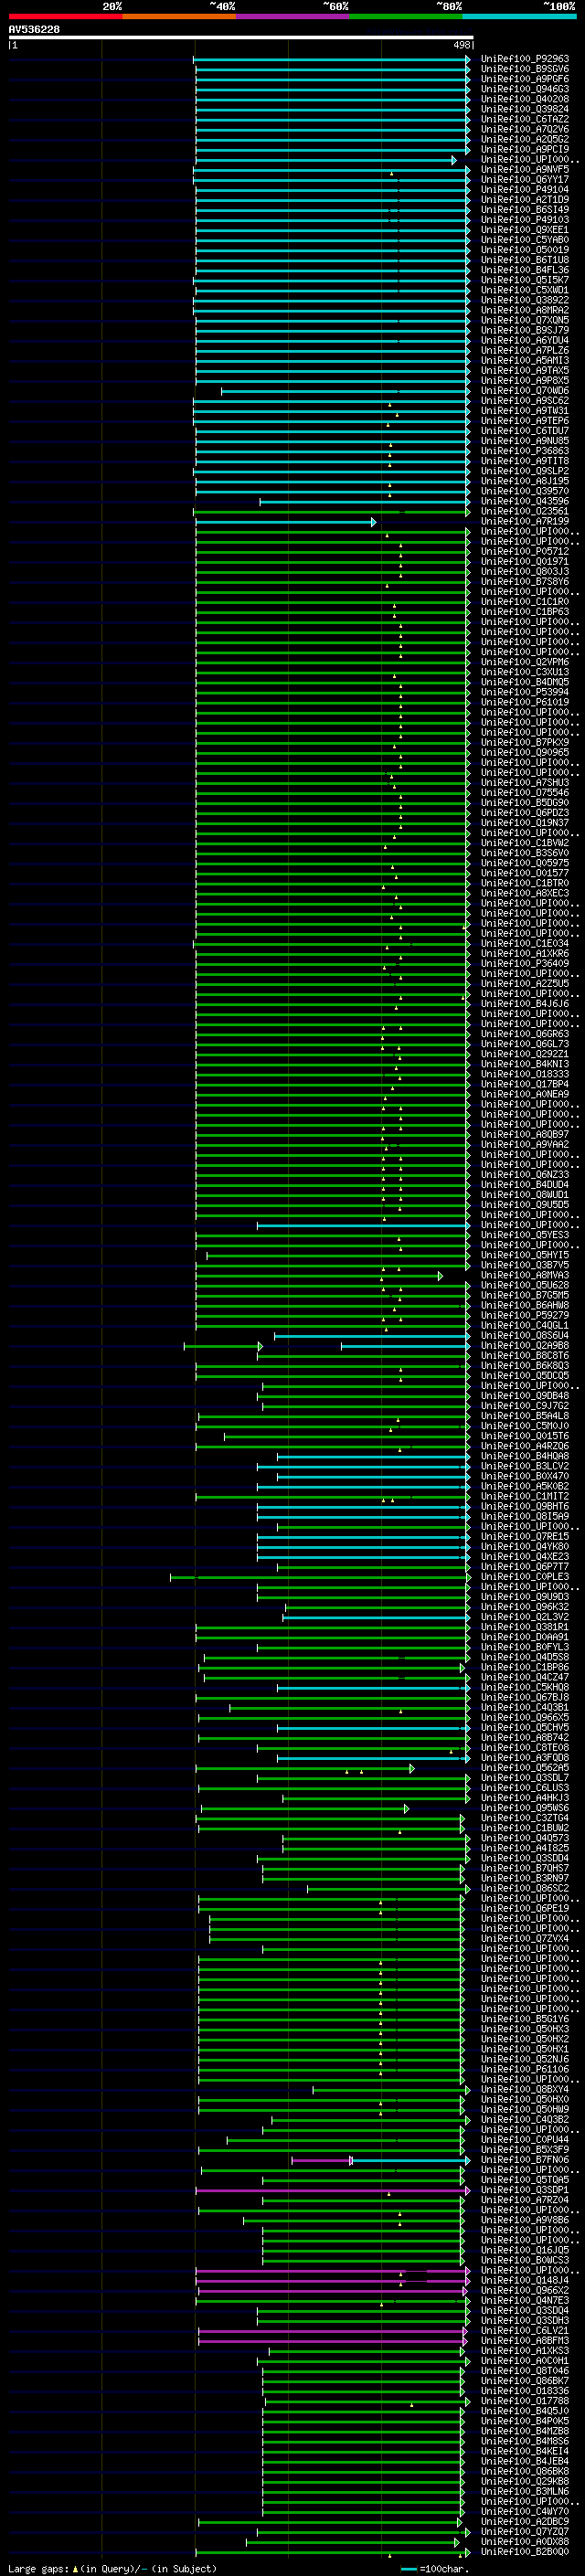Click the red ~20% identity color segment
The width and height of the screenshot is (585, 2576).
pos(65,16)
